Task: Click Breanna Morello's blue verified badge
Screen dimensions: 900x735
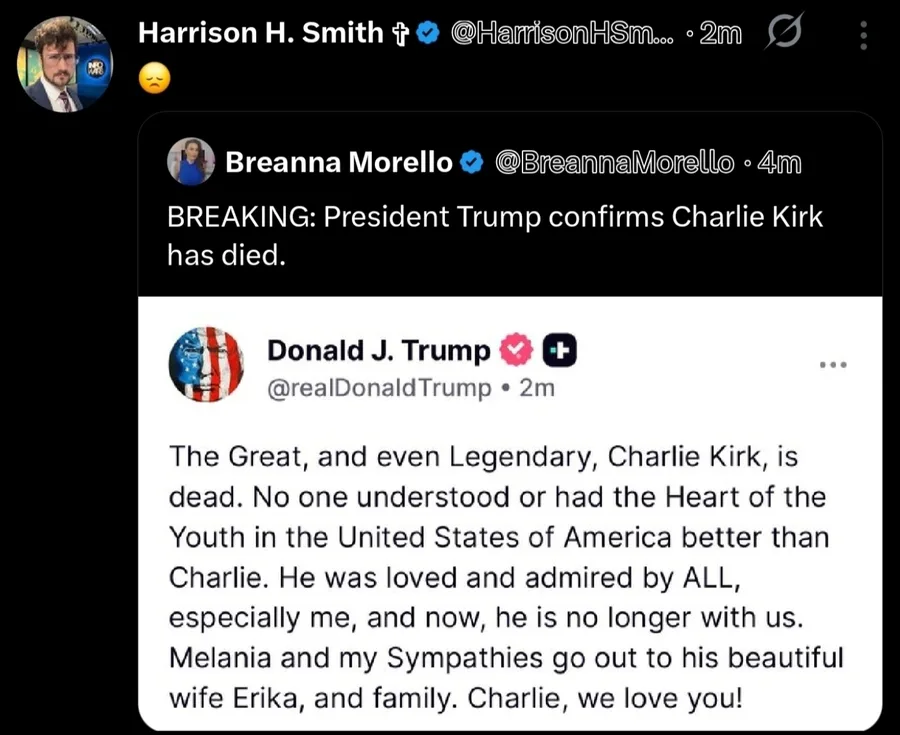Action: click(x=470, y=162)
